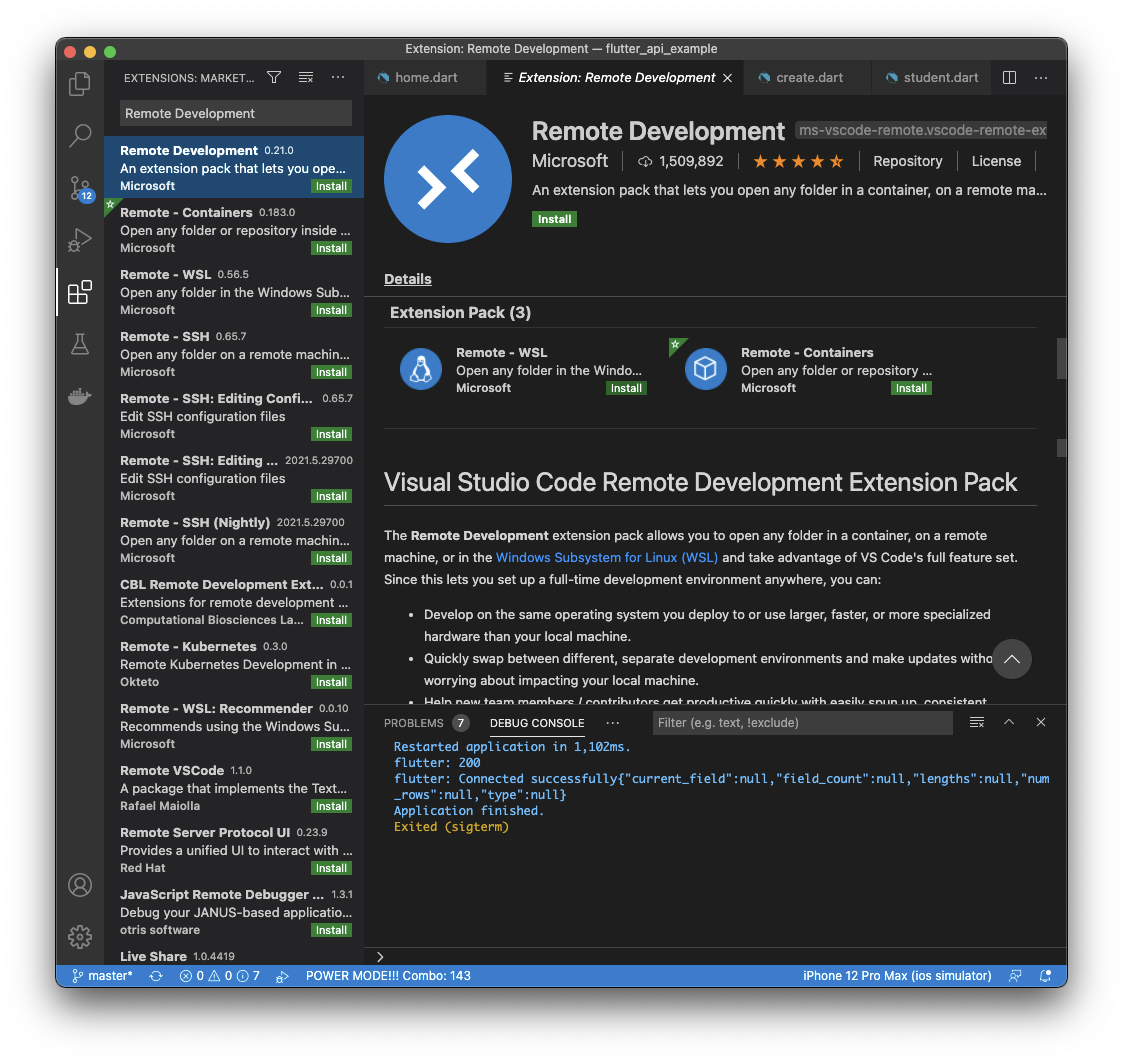
Task: Open the Run and Debug view
Action: [79, 239]
